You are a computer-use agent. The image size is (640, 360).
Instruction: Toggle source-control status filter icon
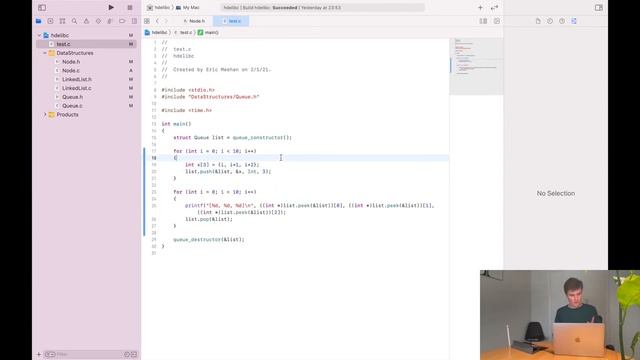click(x=134, y=354)
